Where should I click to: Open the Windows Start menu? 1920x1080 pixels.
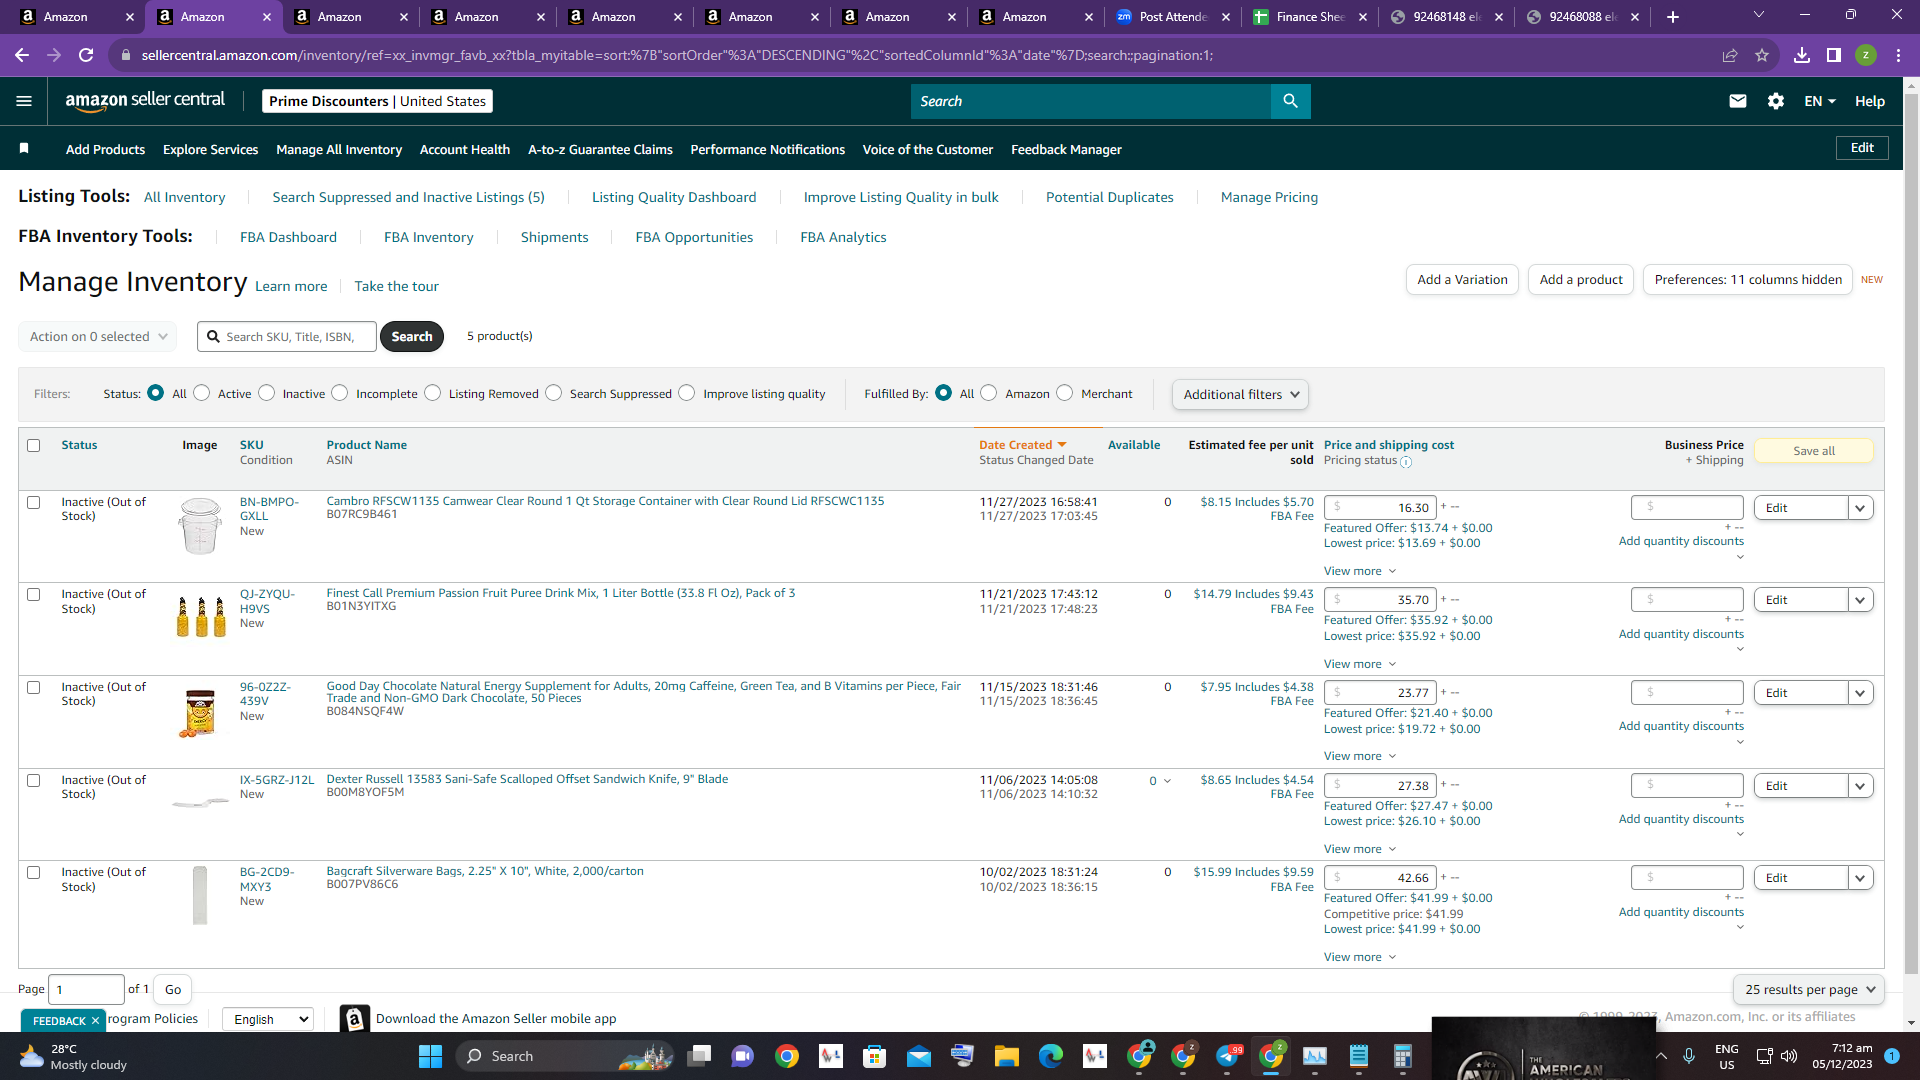(x=430, y=1056)
